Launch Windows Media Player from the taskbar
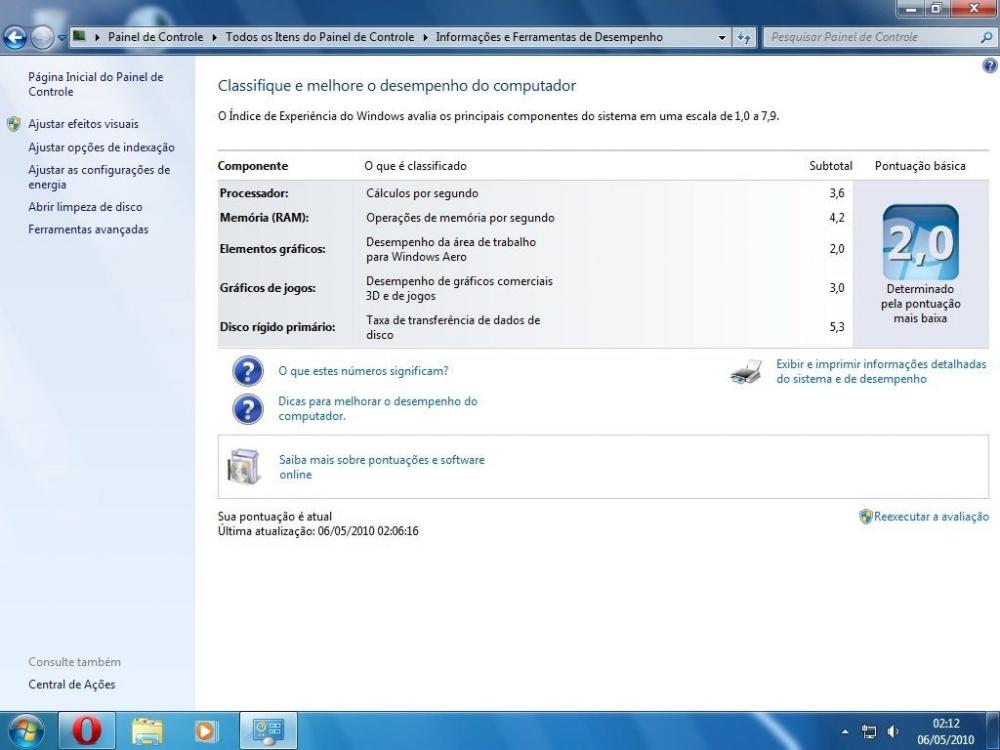The image size is (1000, 750). coord(206,731)
